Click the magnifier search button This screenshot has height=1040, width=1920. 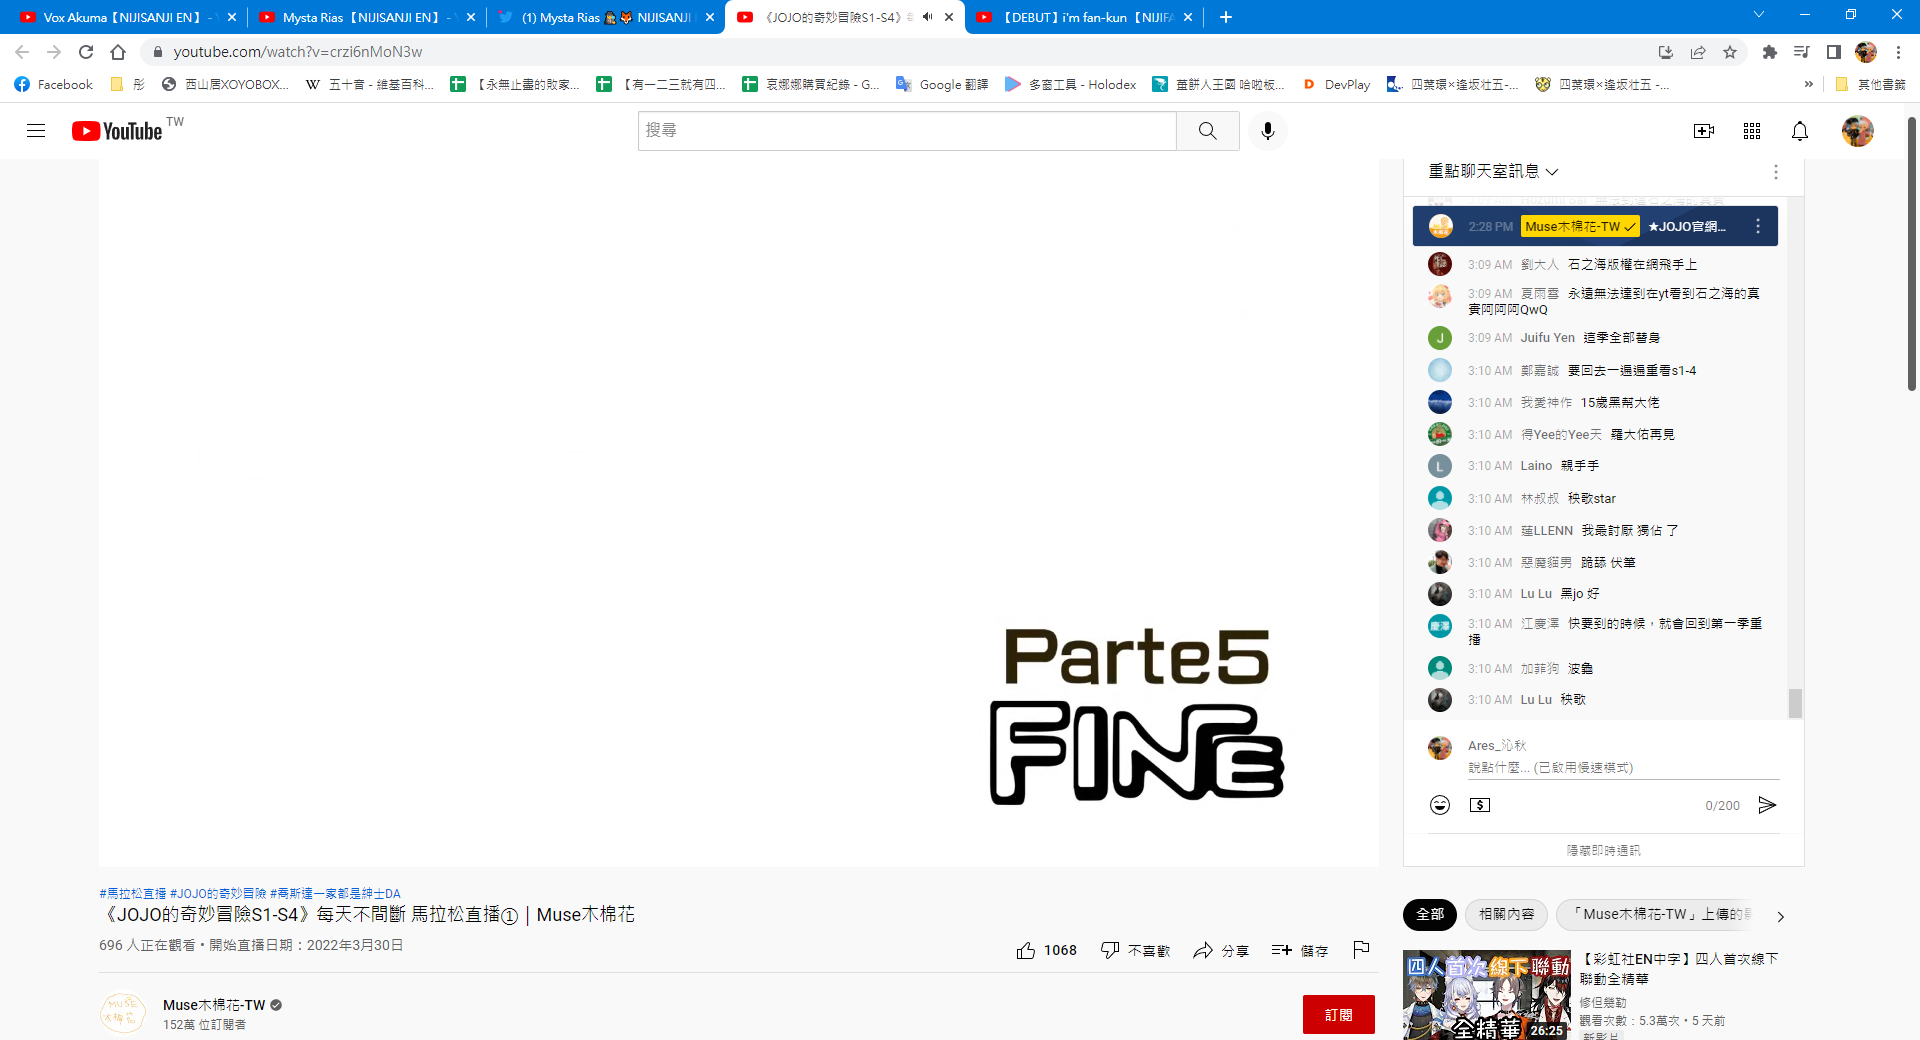tap(1207, 131)
